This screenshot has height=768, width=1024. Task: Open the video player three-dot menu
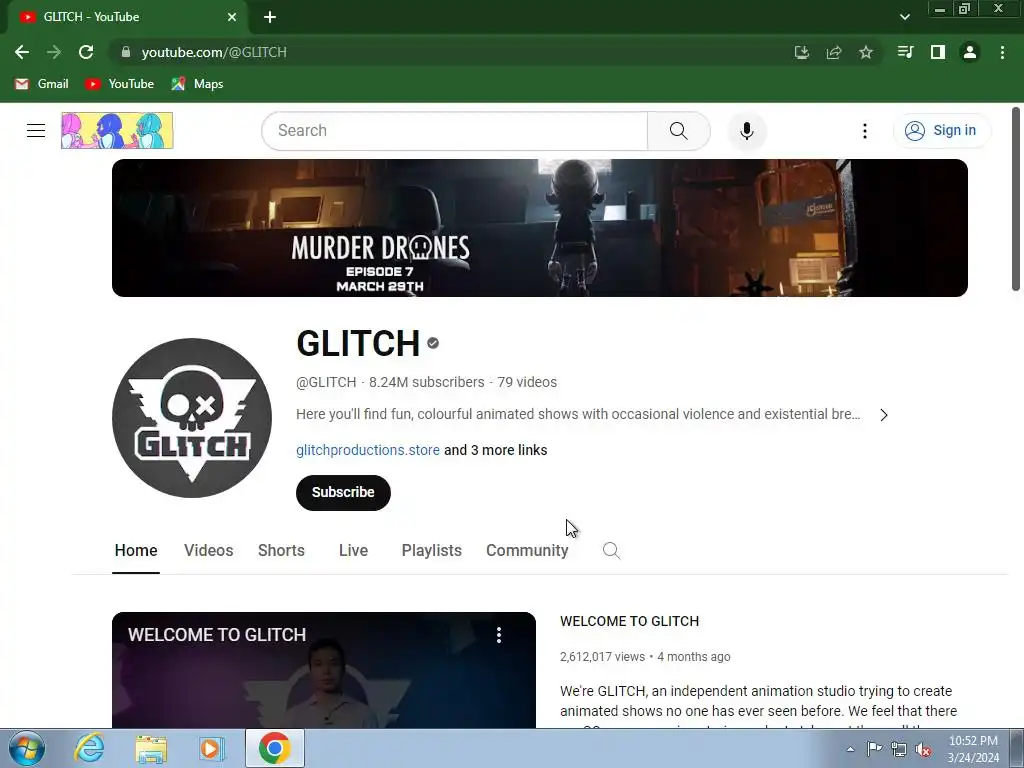click(x=499, y=635)
